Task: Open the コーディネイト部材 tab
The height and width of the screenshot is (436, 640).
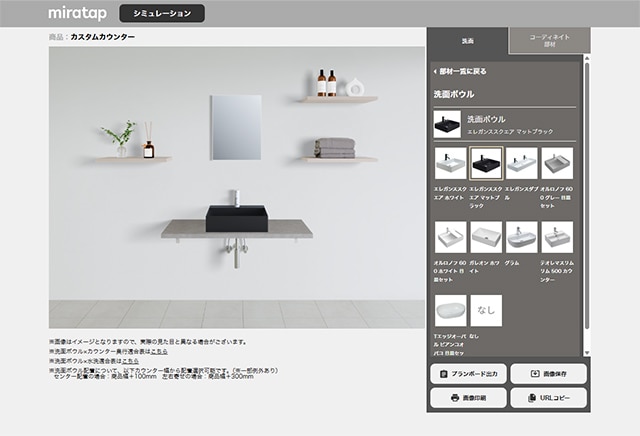Action: click(x=549, y=41)
